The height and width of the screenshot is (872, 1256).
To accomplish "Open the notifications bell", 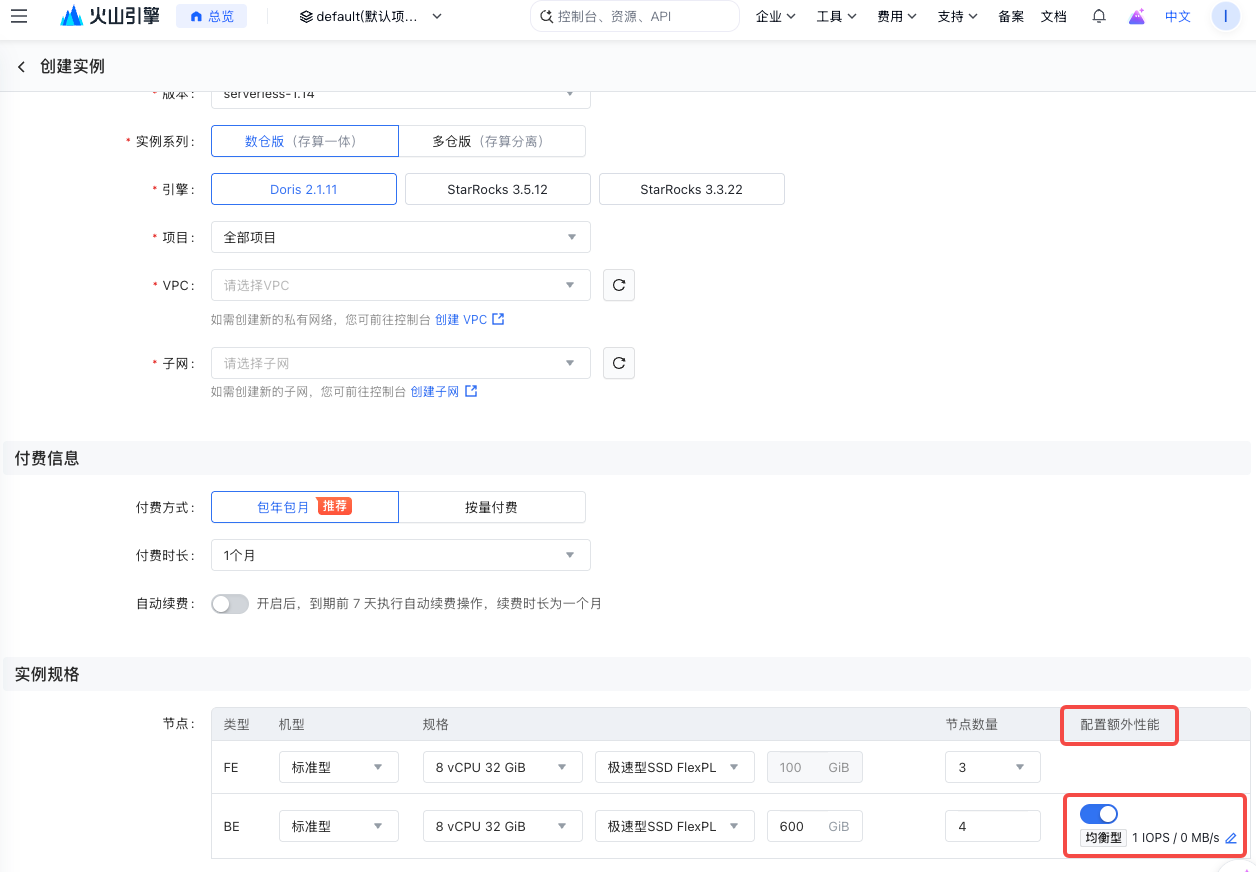I will pyautogui.click(x=1099, y=16).
